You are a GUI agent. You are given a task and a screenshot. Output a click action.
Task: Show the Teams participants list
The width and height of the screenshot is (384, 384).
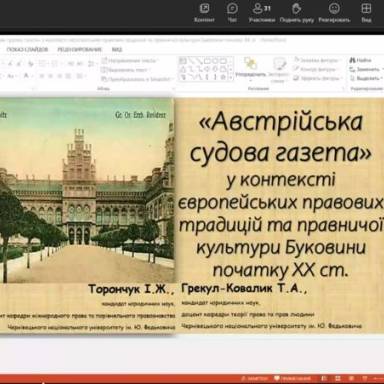(262, 12)
